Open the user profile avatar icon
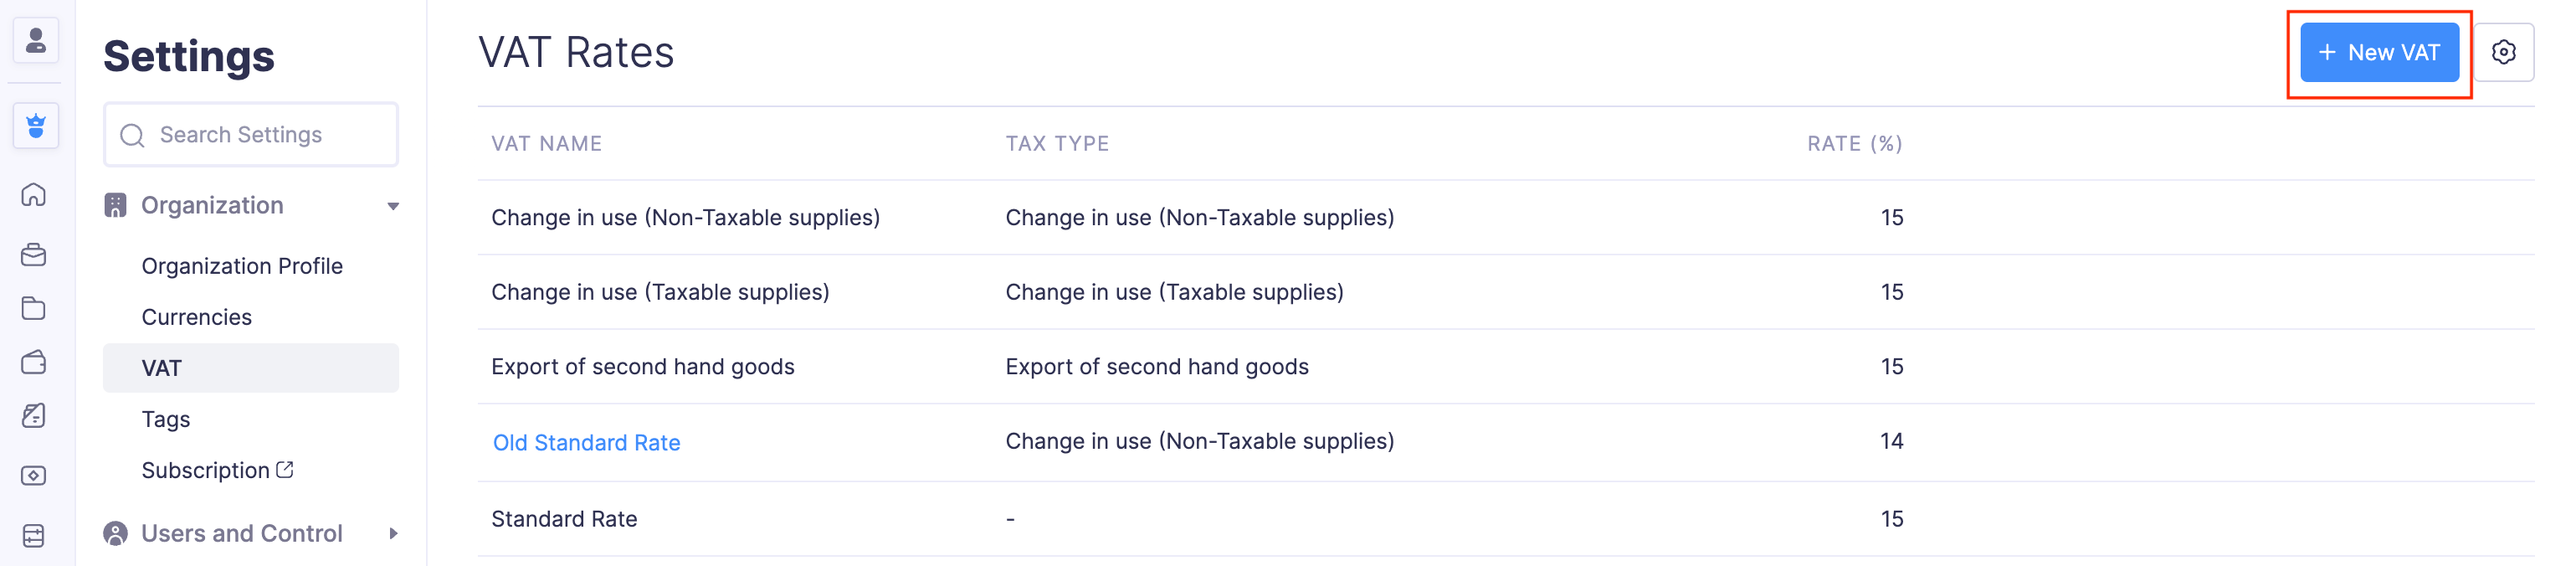 click(x=36, y=40)
